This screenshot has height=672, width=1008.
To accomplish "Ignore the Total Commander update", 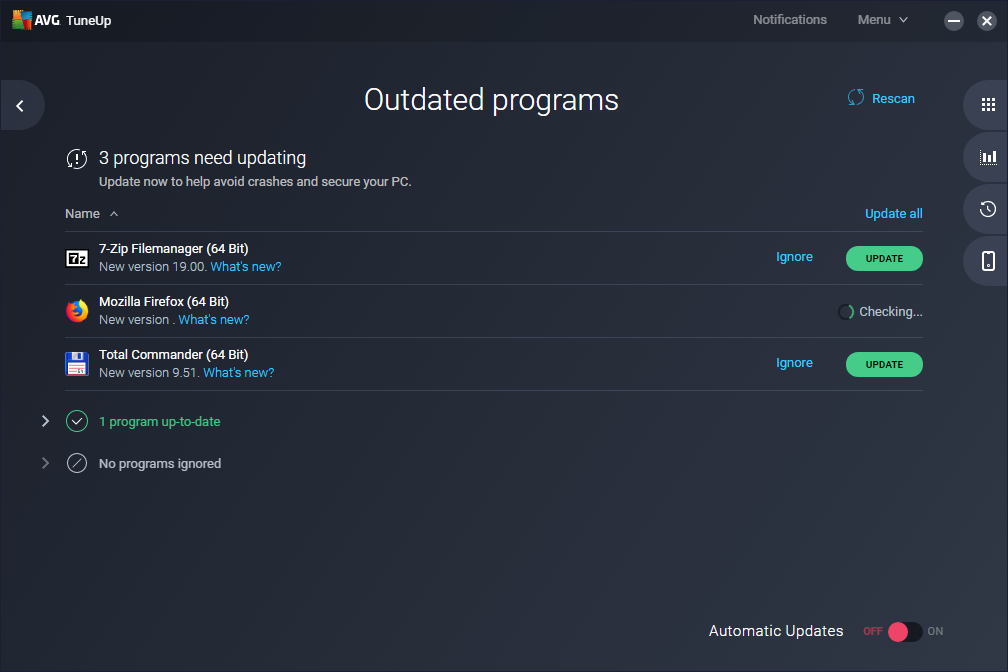I will tap(794, 362).
